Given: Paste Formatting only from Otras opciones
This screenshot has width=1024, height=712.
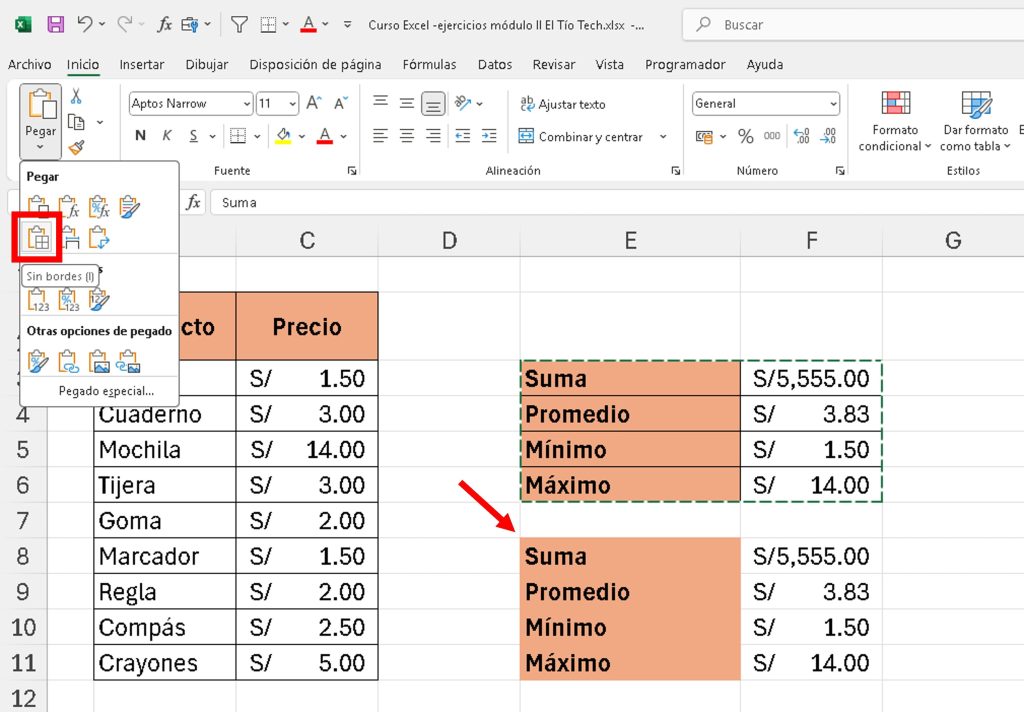Looking at the screenshot, I should 38,361.
